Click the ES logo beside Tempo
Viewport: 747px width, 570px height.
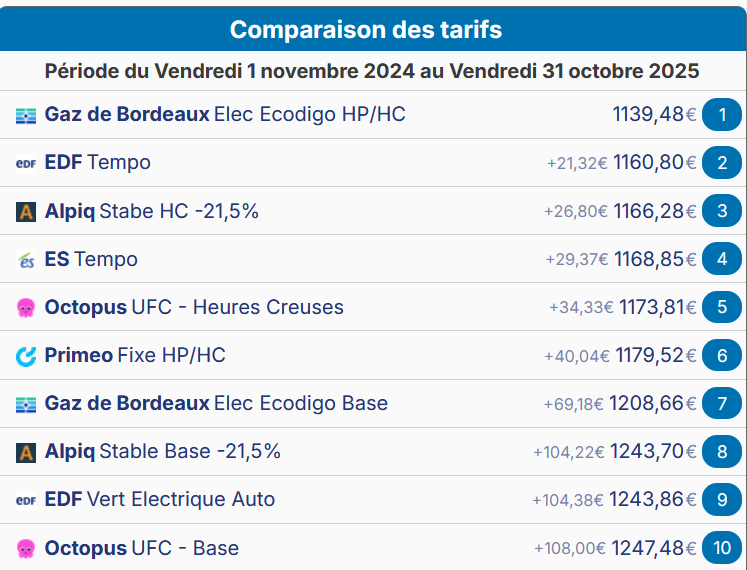(x=26, y=260)
